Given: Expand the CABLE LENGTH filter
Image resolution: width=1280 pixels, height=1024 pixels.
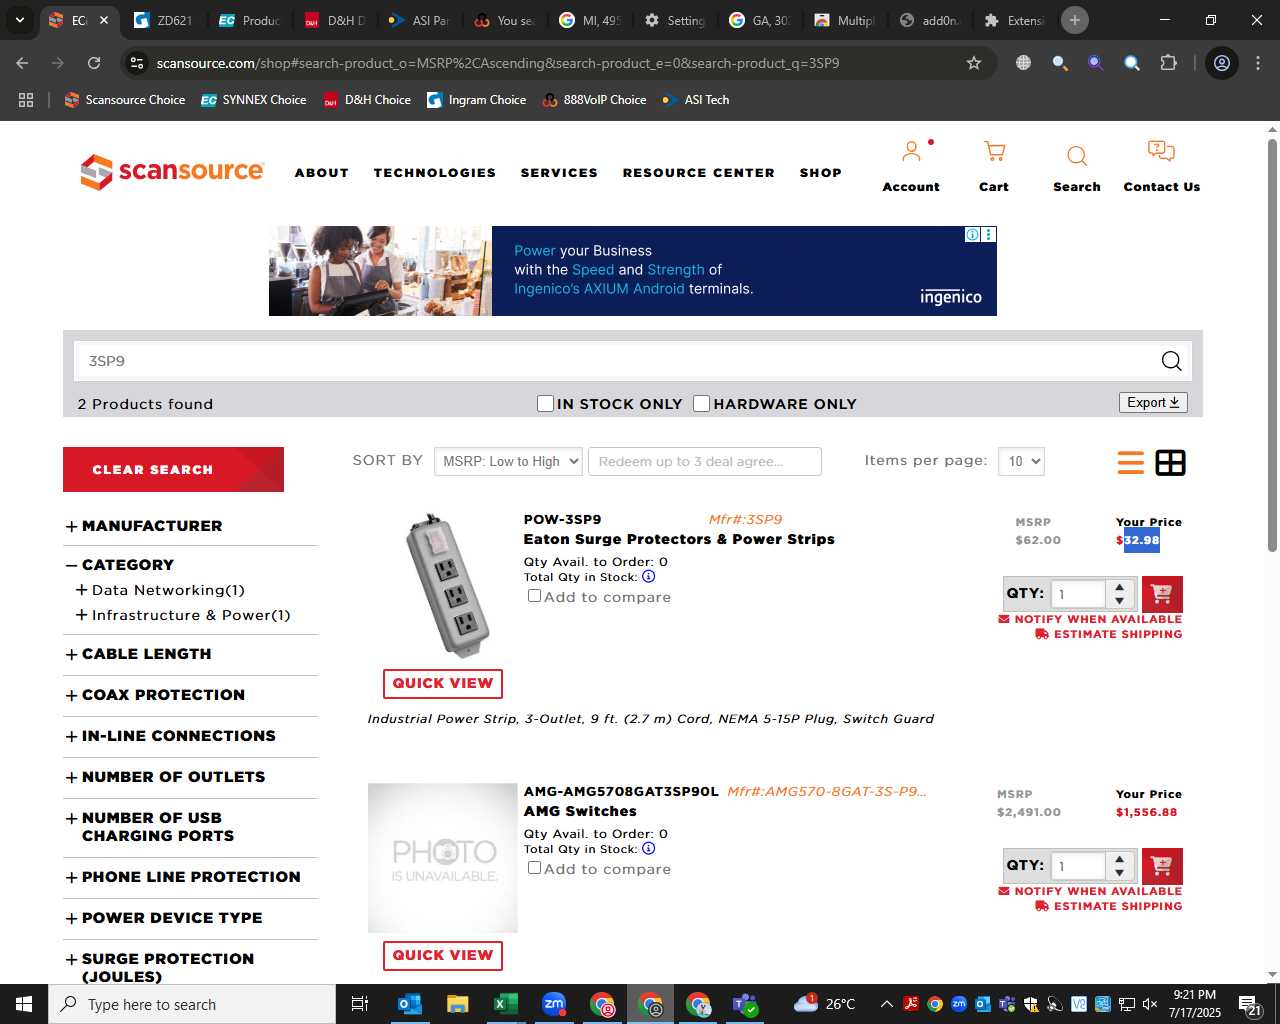Looking at the screenshot, I should [x=138, y=654].
